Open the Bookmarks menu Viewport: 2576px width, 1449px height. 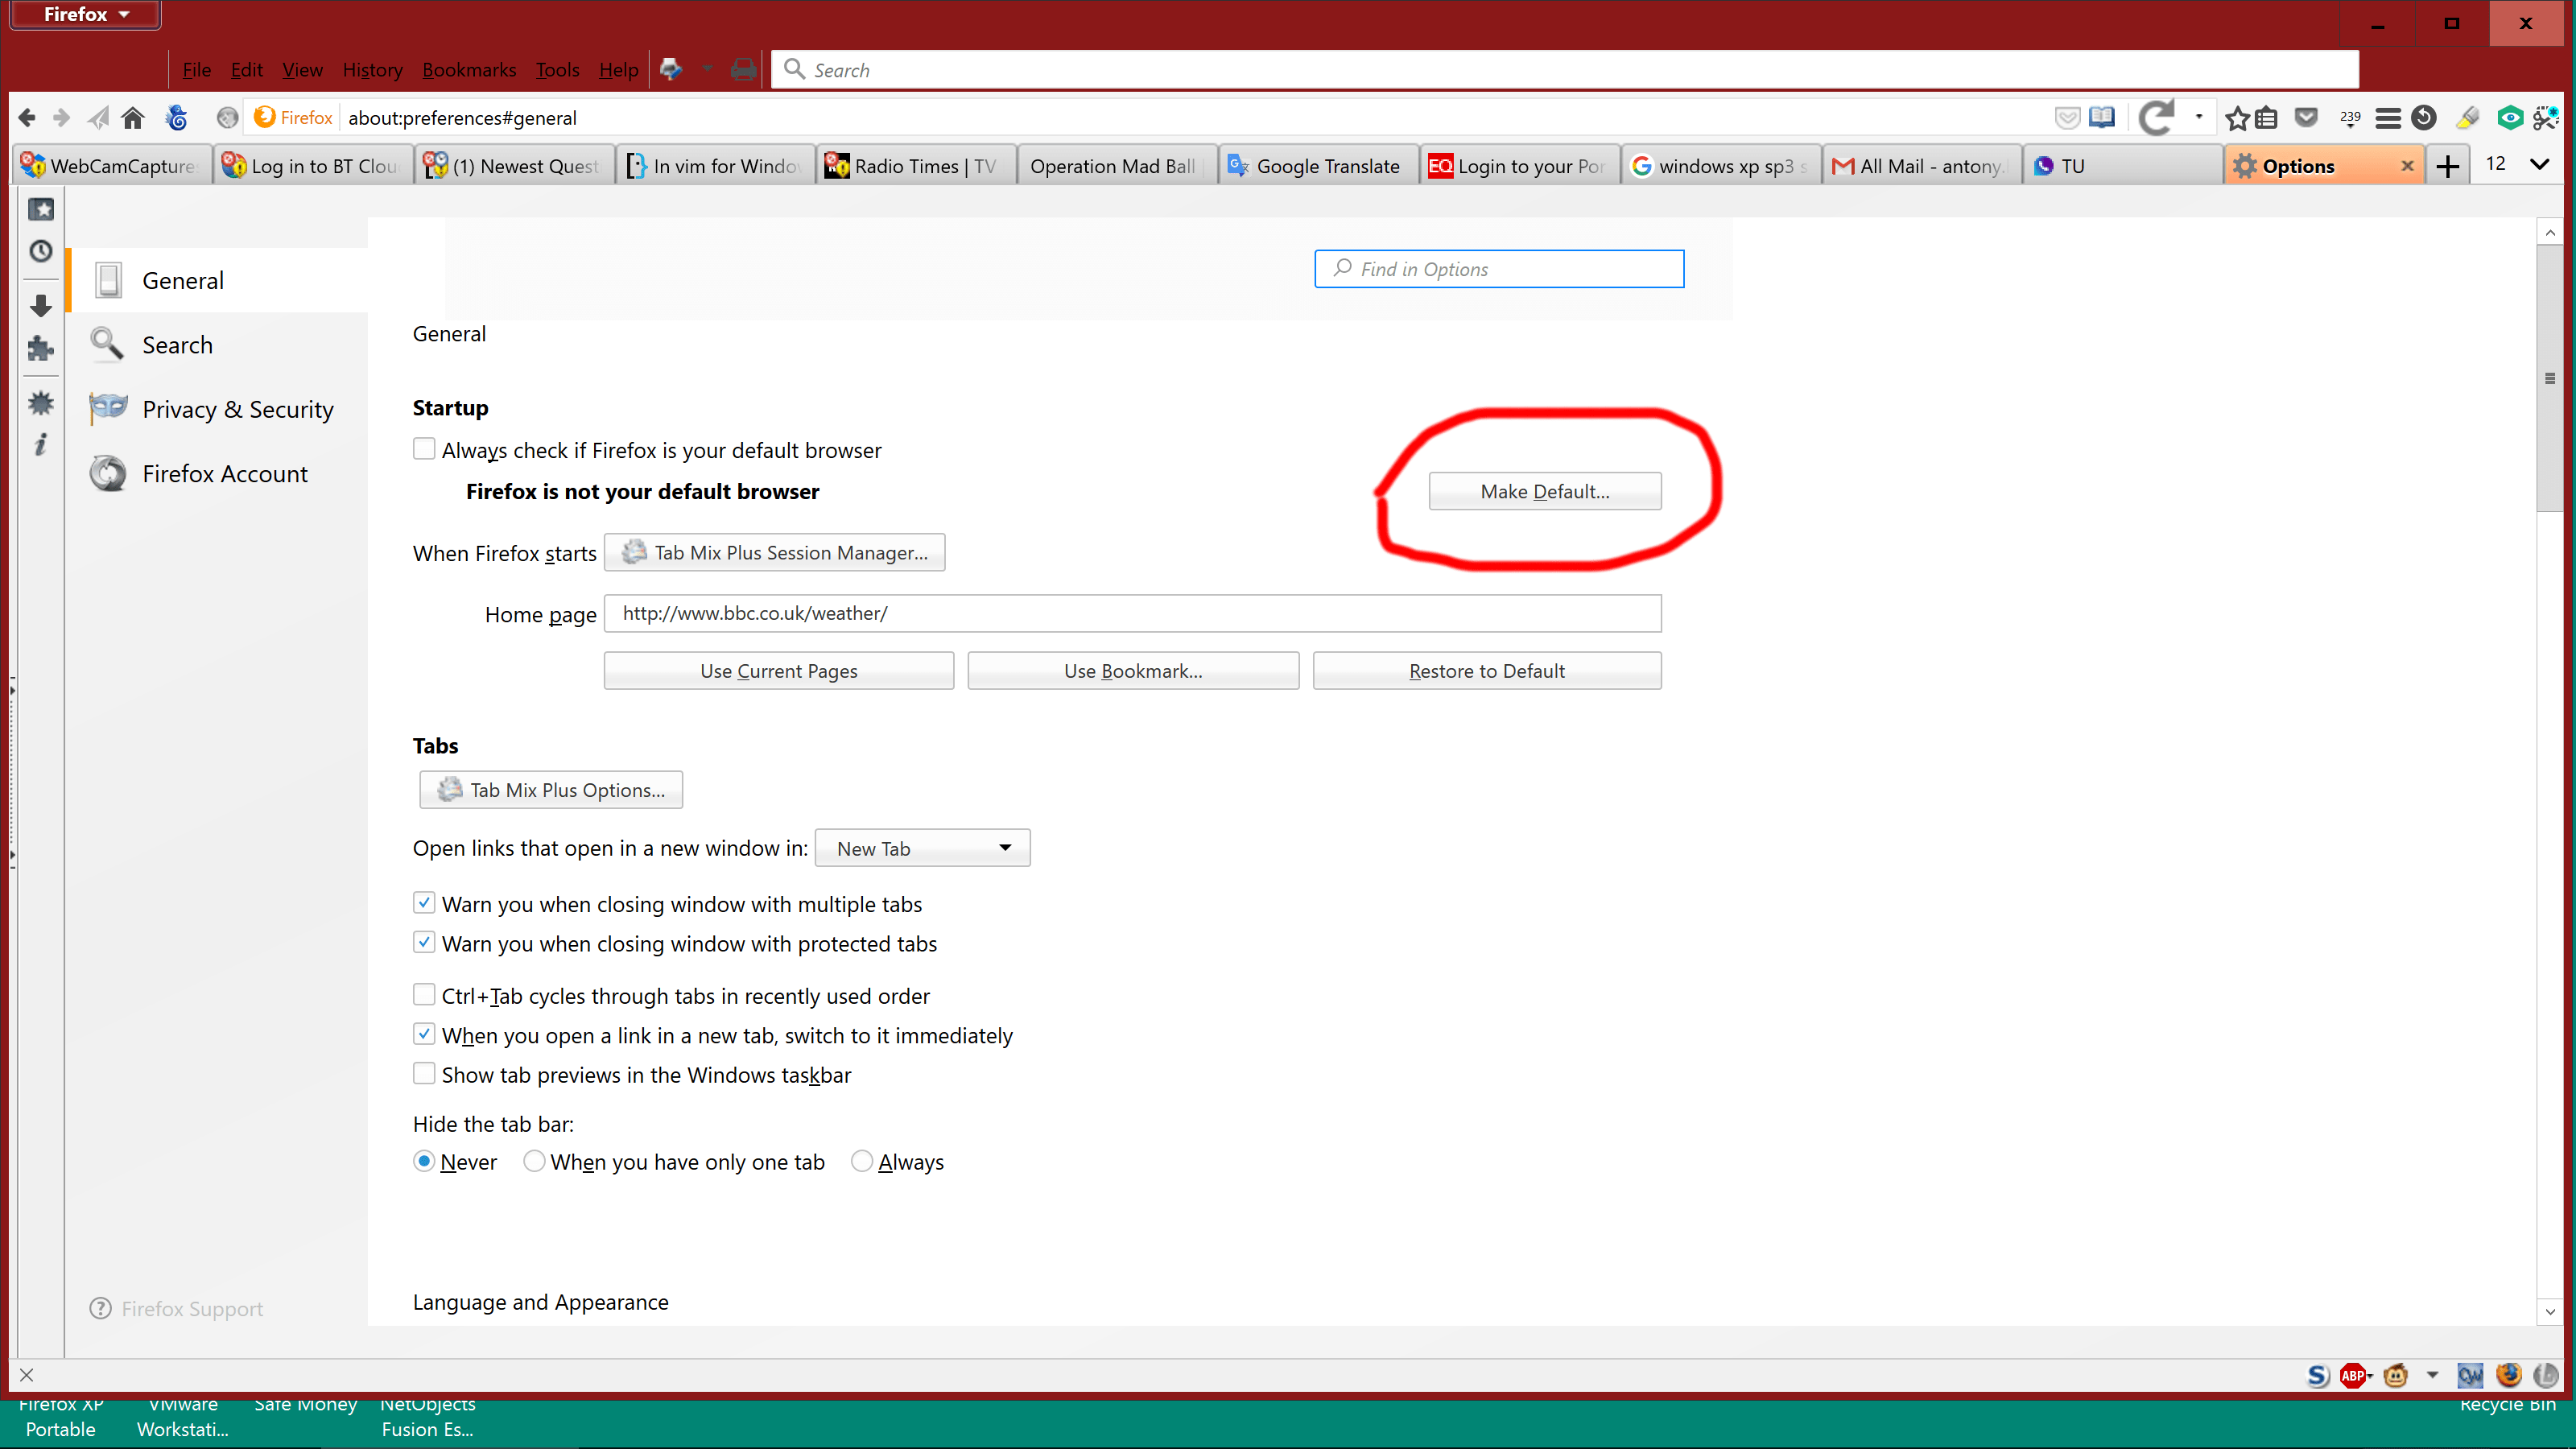(469, 70)
